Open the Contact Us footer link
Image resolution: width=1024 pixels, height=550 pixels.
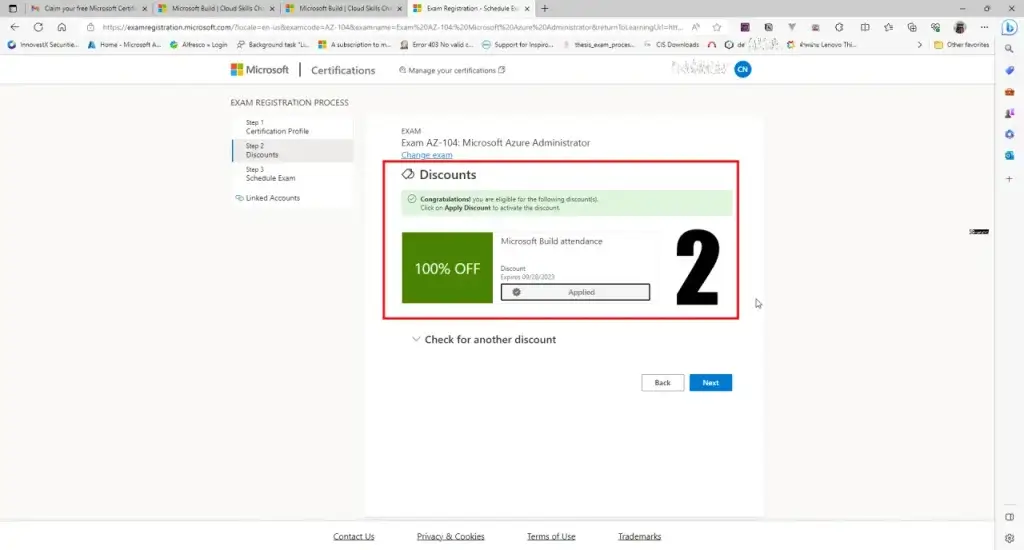point(353,536)
